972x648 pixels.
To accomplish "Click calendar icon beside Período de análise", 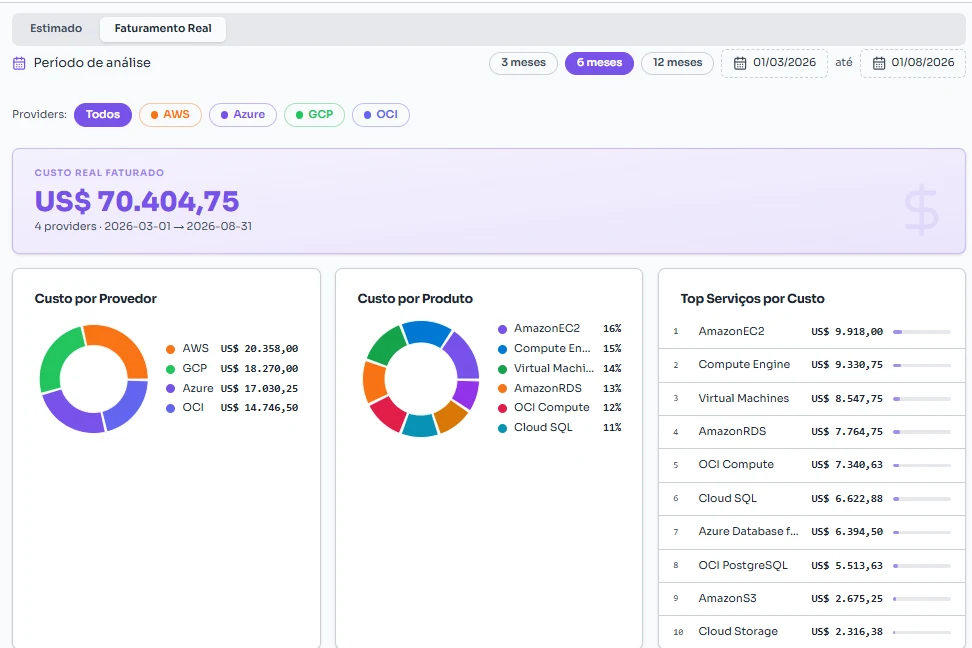I will (x=19, y=63).
